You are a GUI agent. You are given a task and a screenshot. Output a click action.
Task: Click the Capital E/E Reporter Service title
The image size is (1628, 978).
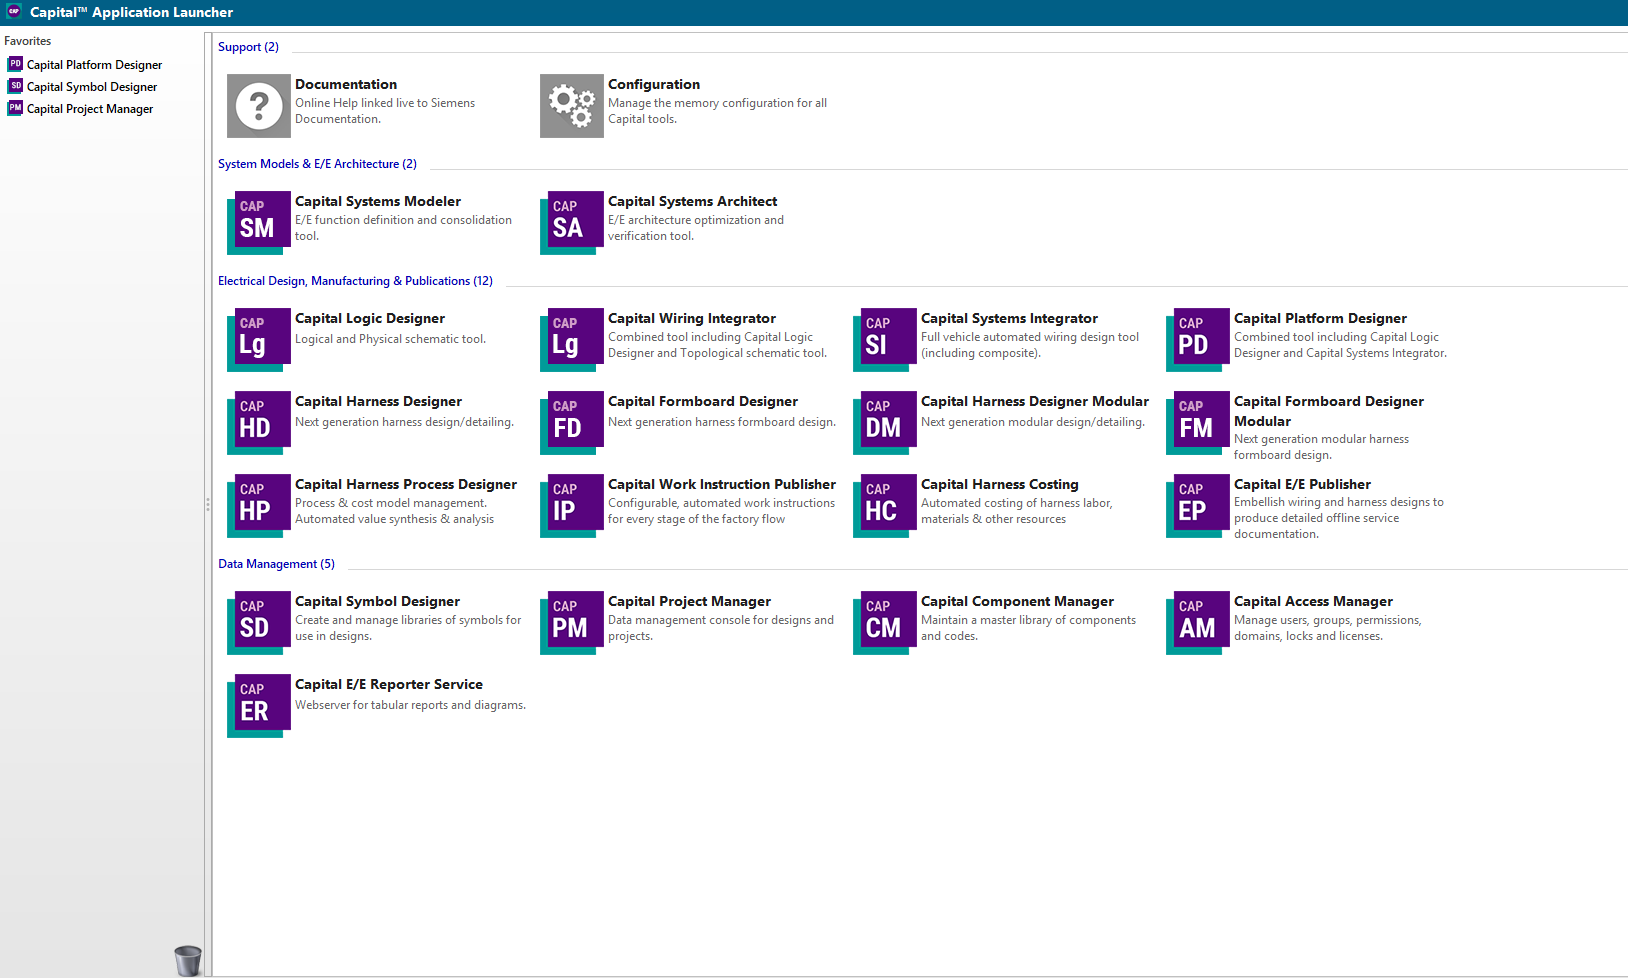pos(389,684)
